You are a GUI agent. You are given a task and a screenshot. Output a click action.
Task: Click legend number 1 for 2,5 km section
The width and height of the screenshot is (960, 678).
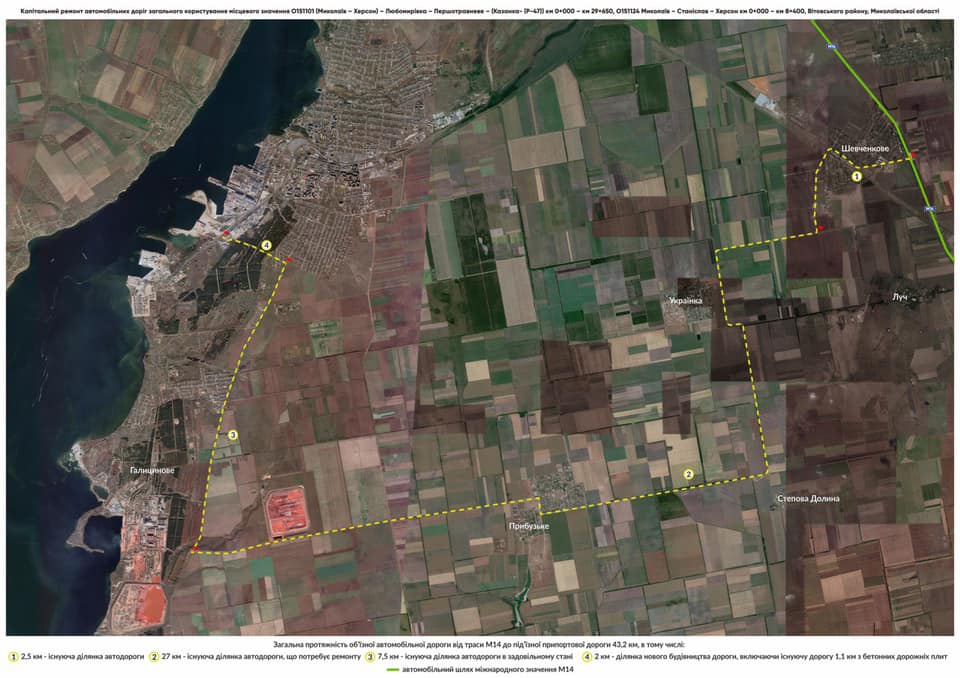click(x=12, y=657)
